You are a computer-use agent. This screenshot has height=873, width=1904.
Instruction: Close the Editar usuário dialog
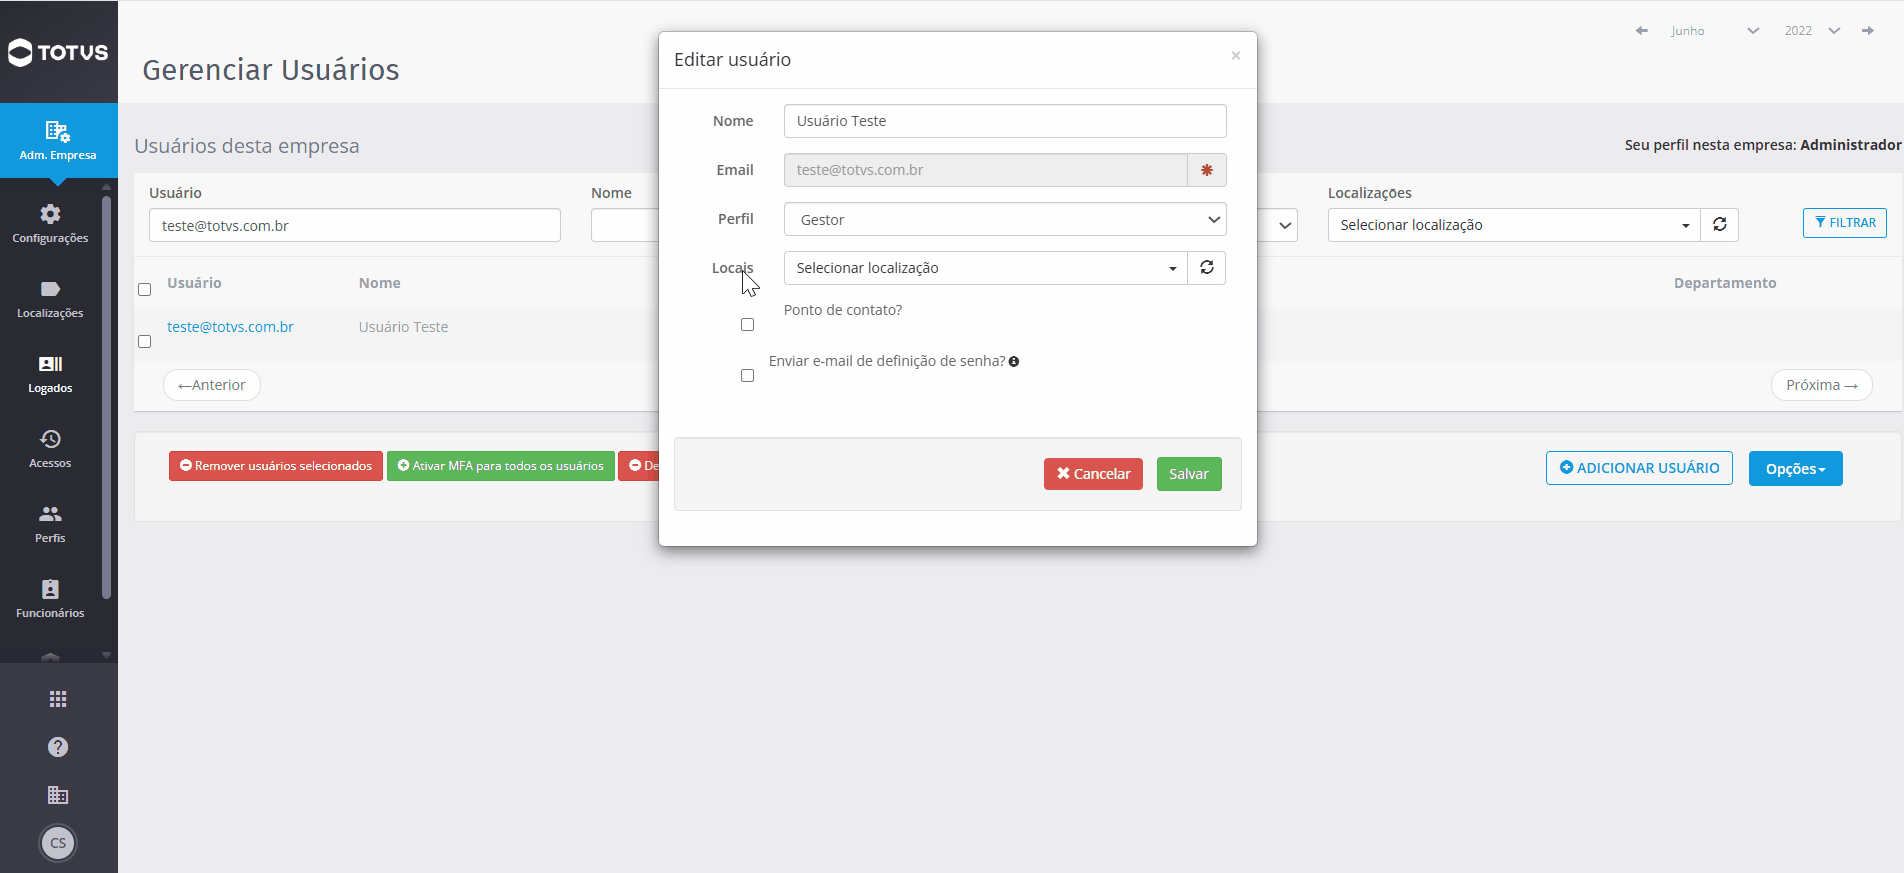pyautogui.click(x=1236, y=56)
